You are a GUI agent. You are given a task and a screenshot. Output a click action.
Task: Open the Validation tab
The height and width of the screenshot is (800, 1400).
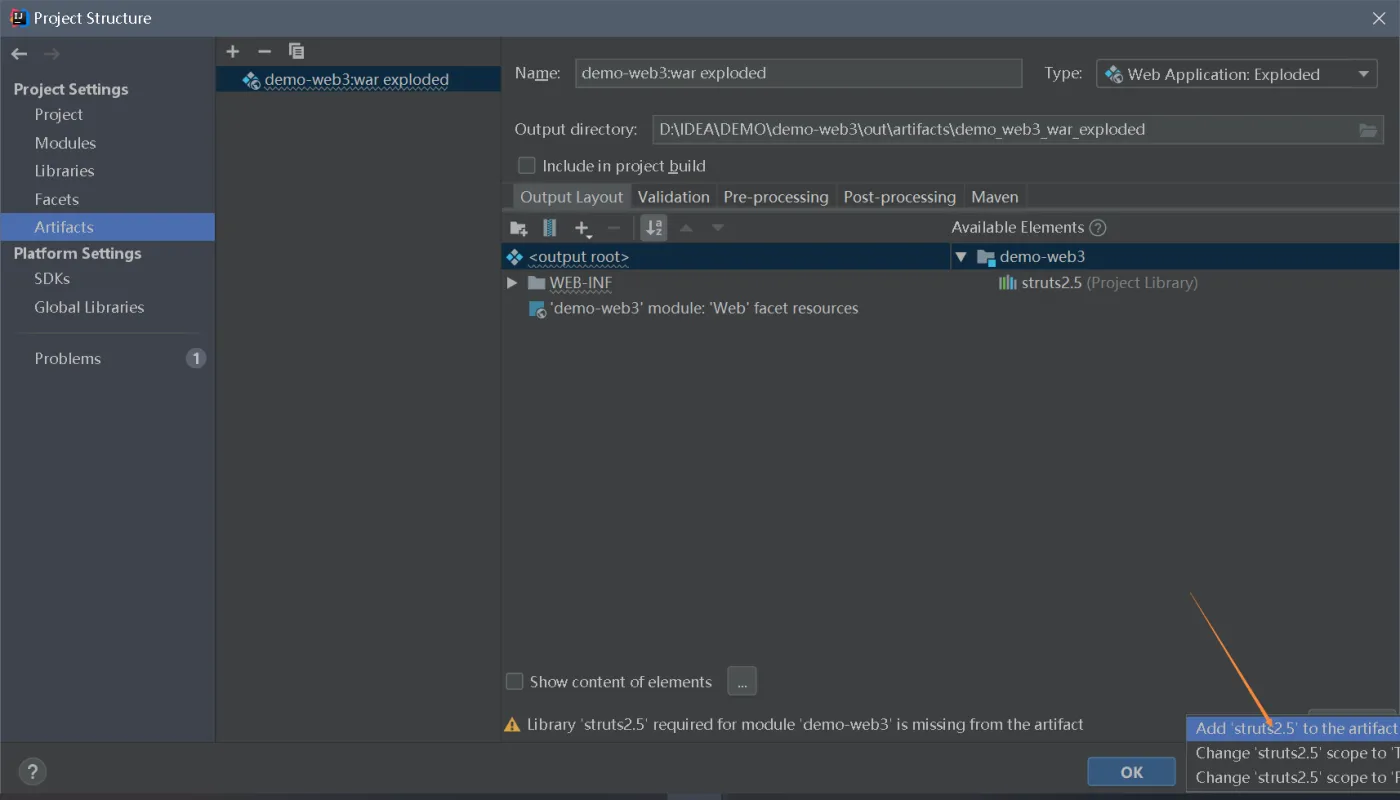pos(674,197)
